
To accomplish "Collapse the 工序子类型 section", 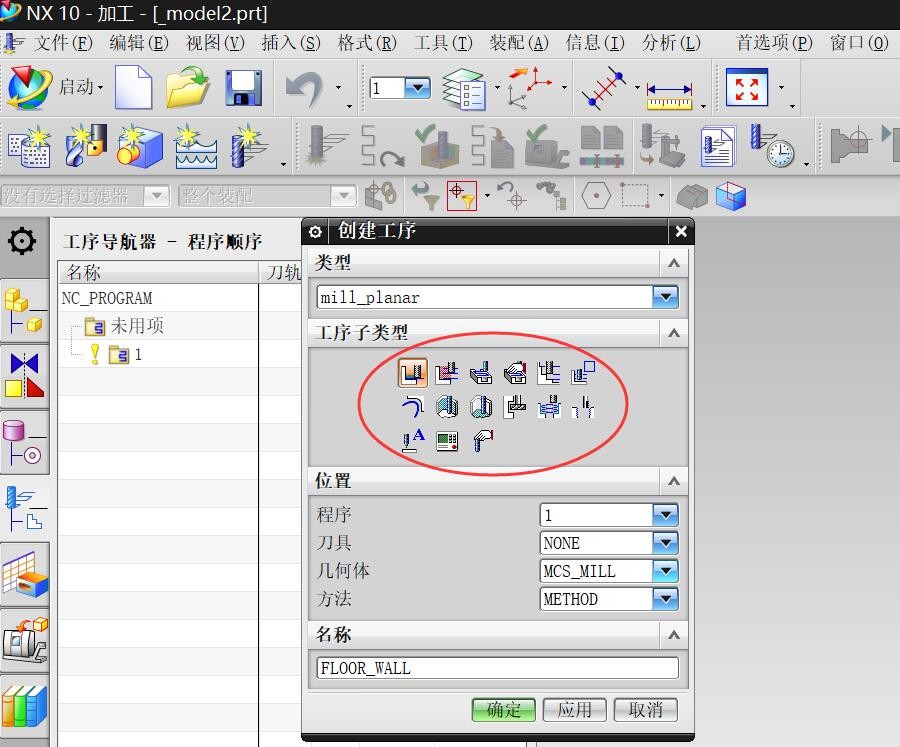I will click(674, 332).
